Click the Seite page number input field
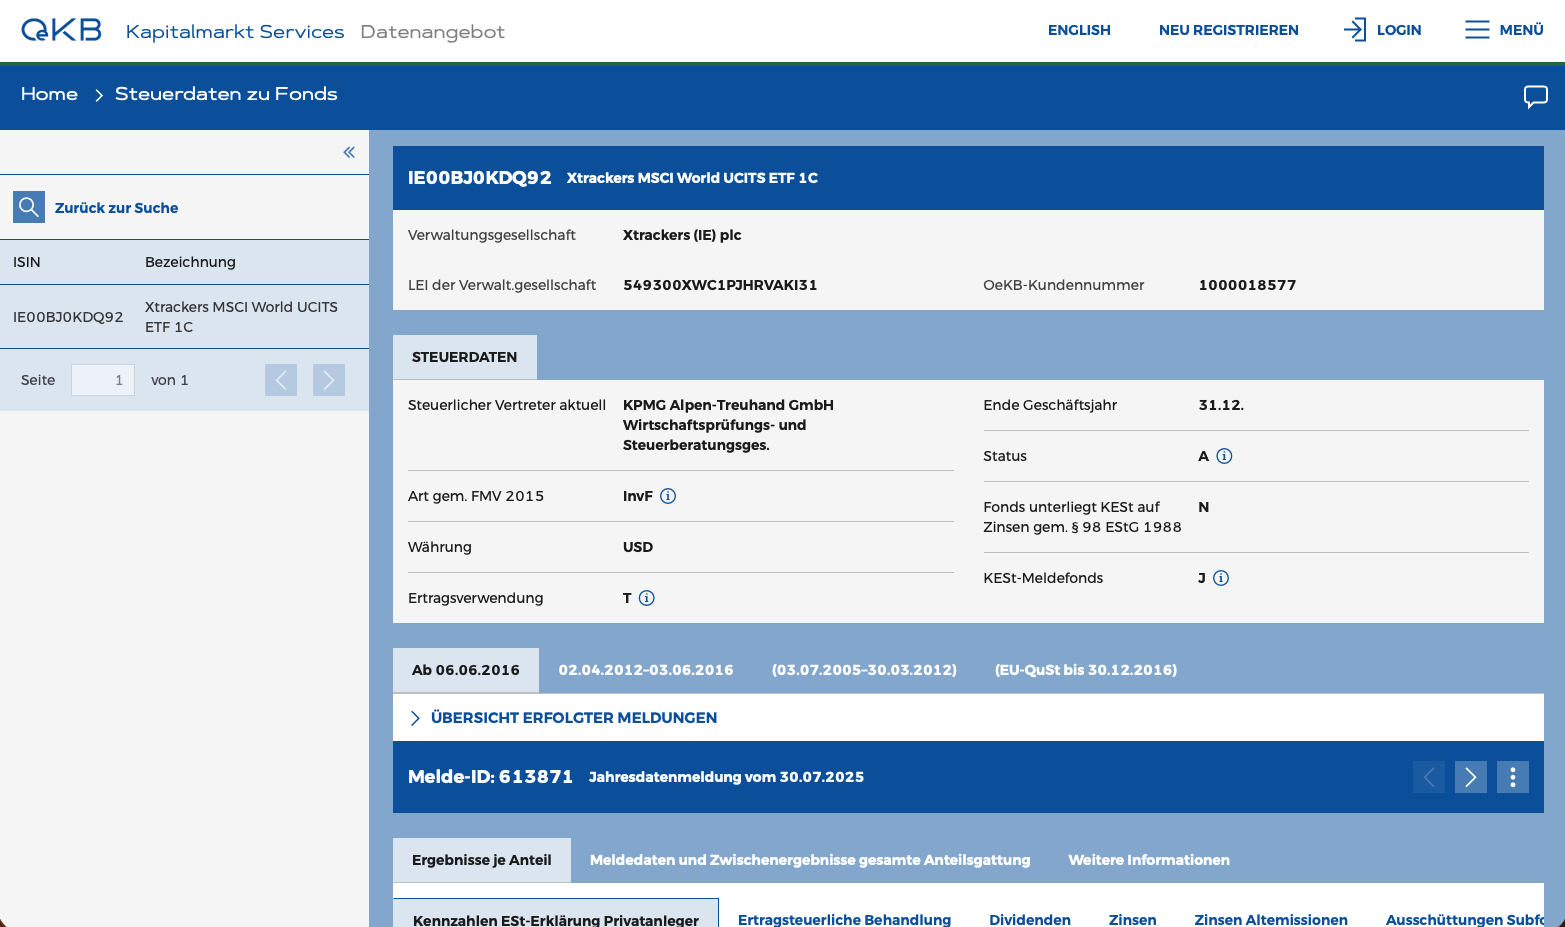The image size is (1565, 927). 102,380
